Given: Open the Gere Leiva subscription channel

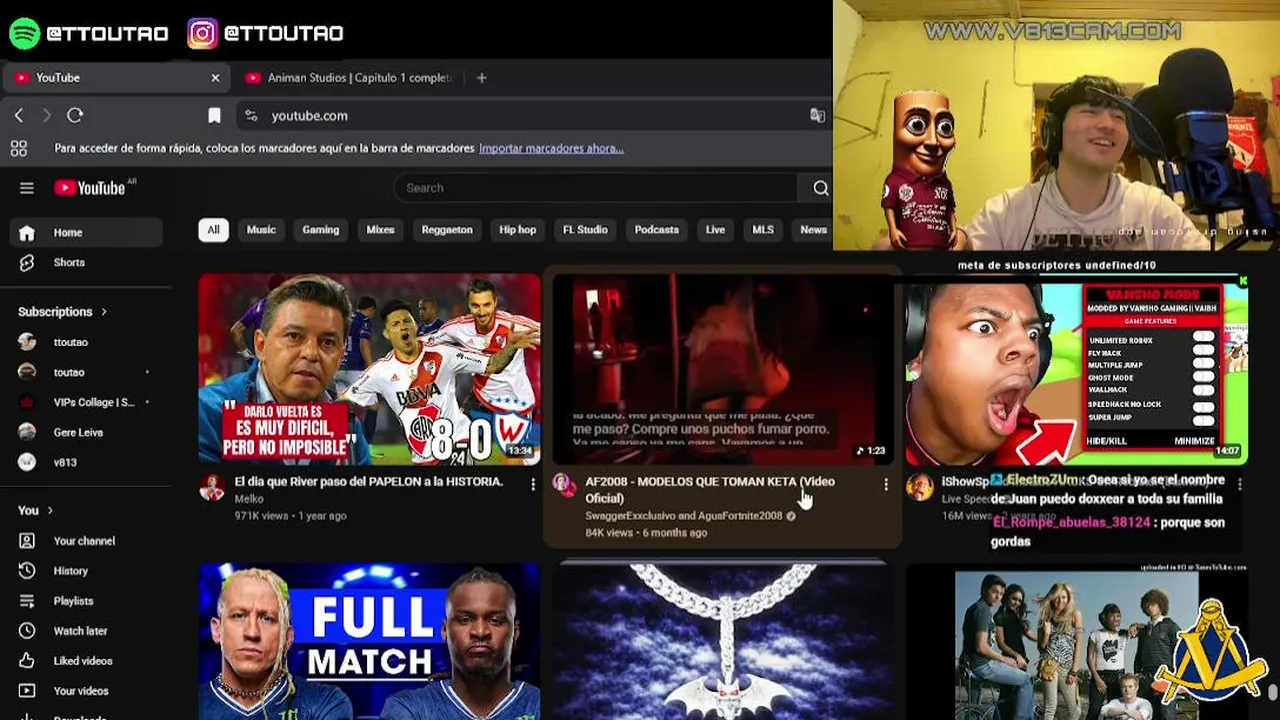Looking at the screenshot, I should point(86,433).
